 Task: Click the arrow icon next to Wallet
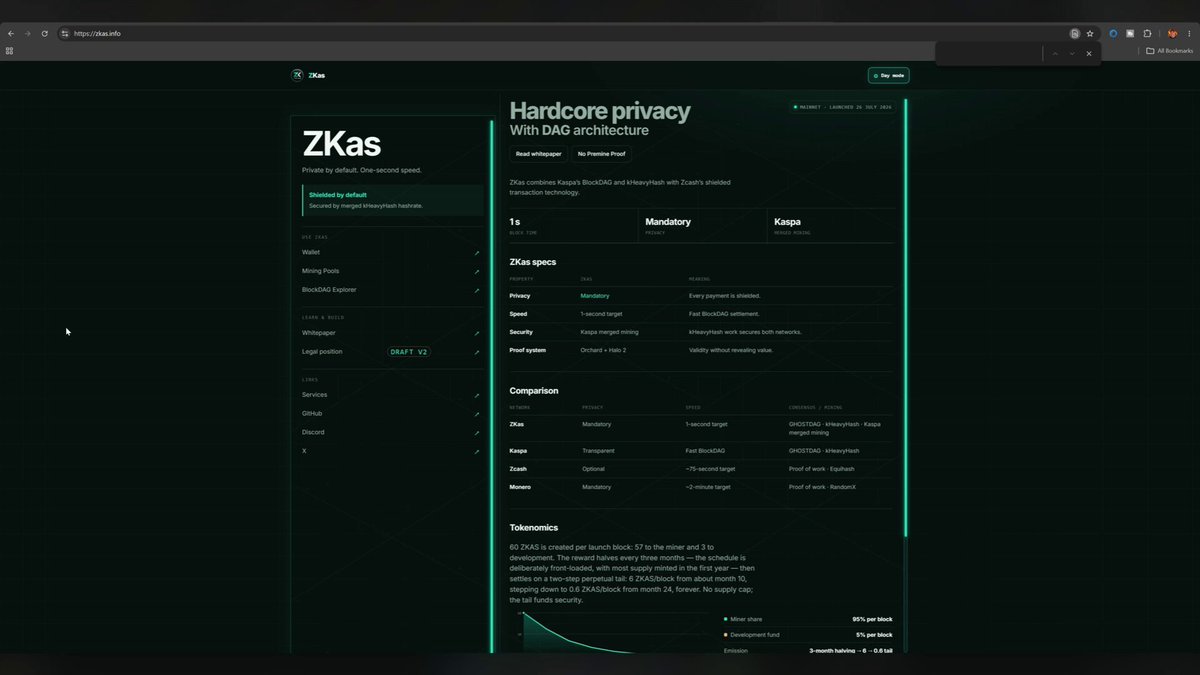(x=477, y=253)
